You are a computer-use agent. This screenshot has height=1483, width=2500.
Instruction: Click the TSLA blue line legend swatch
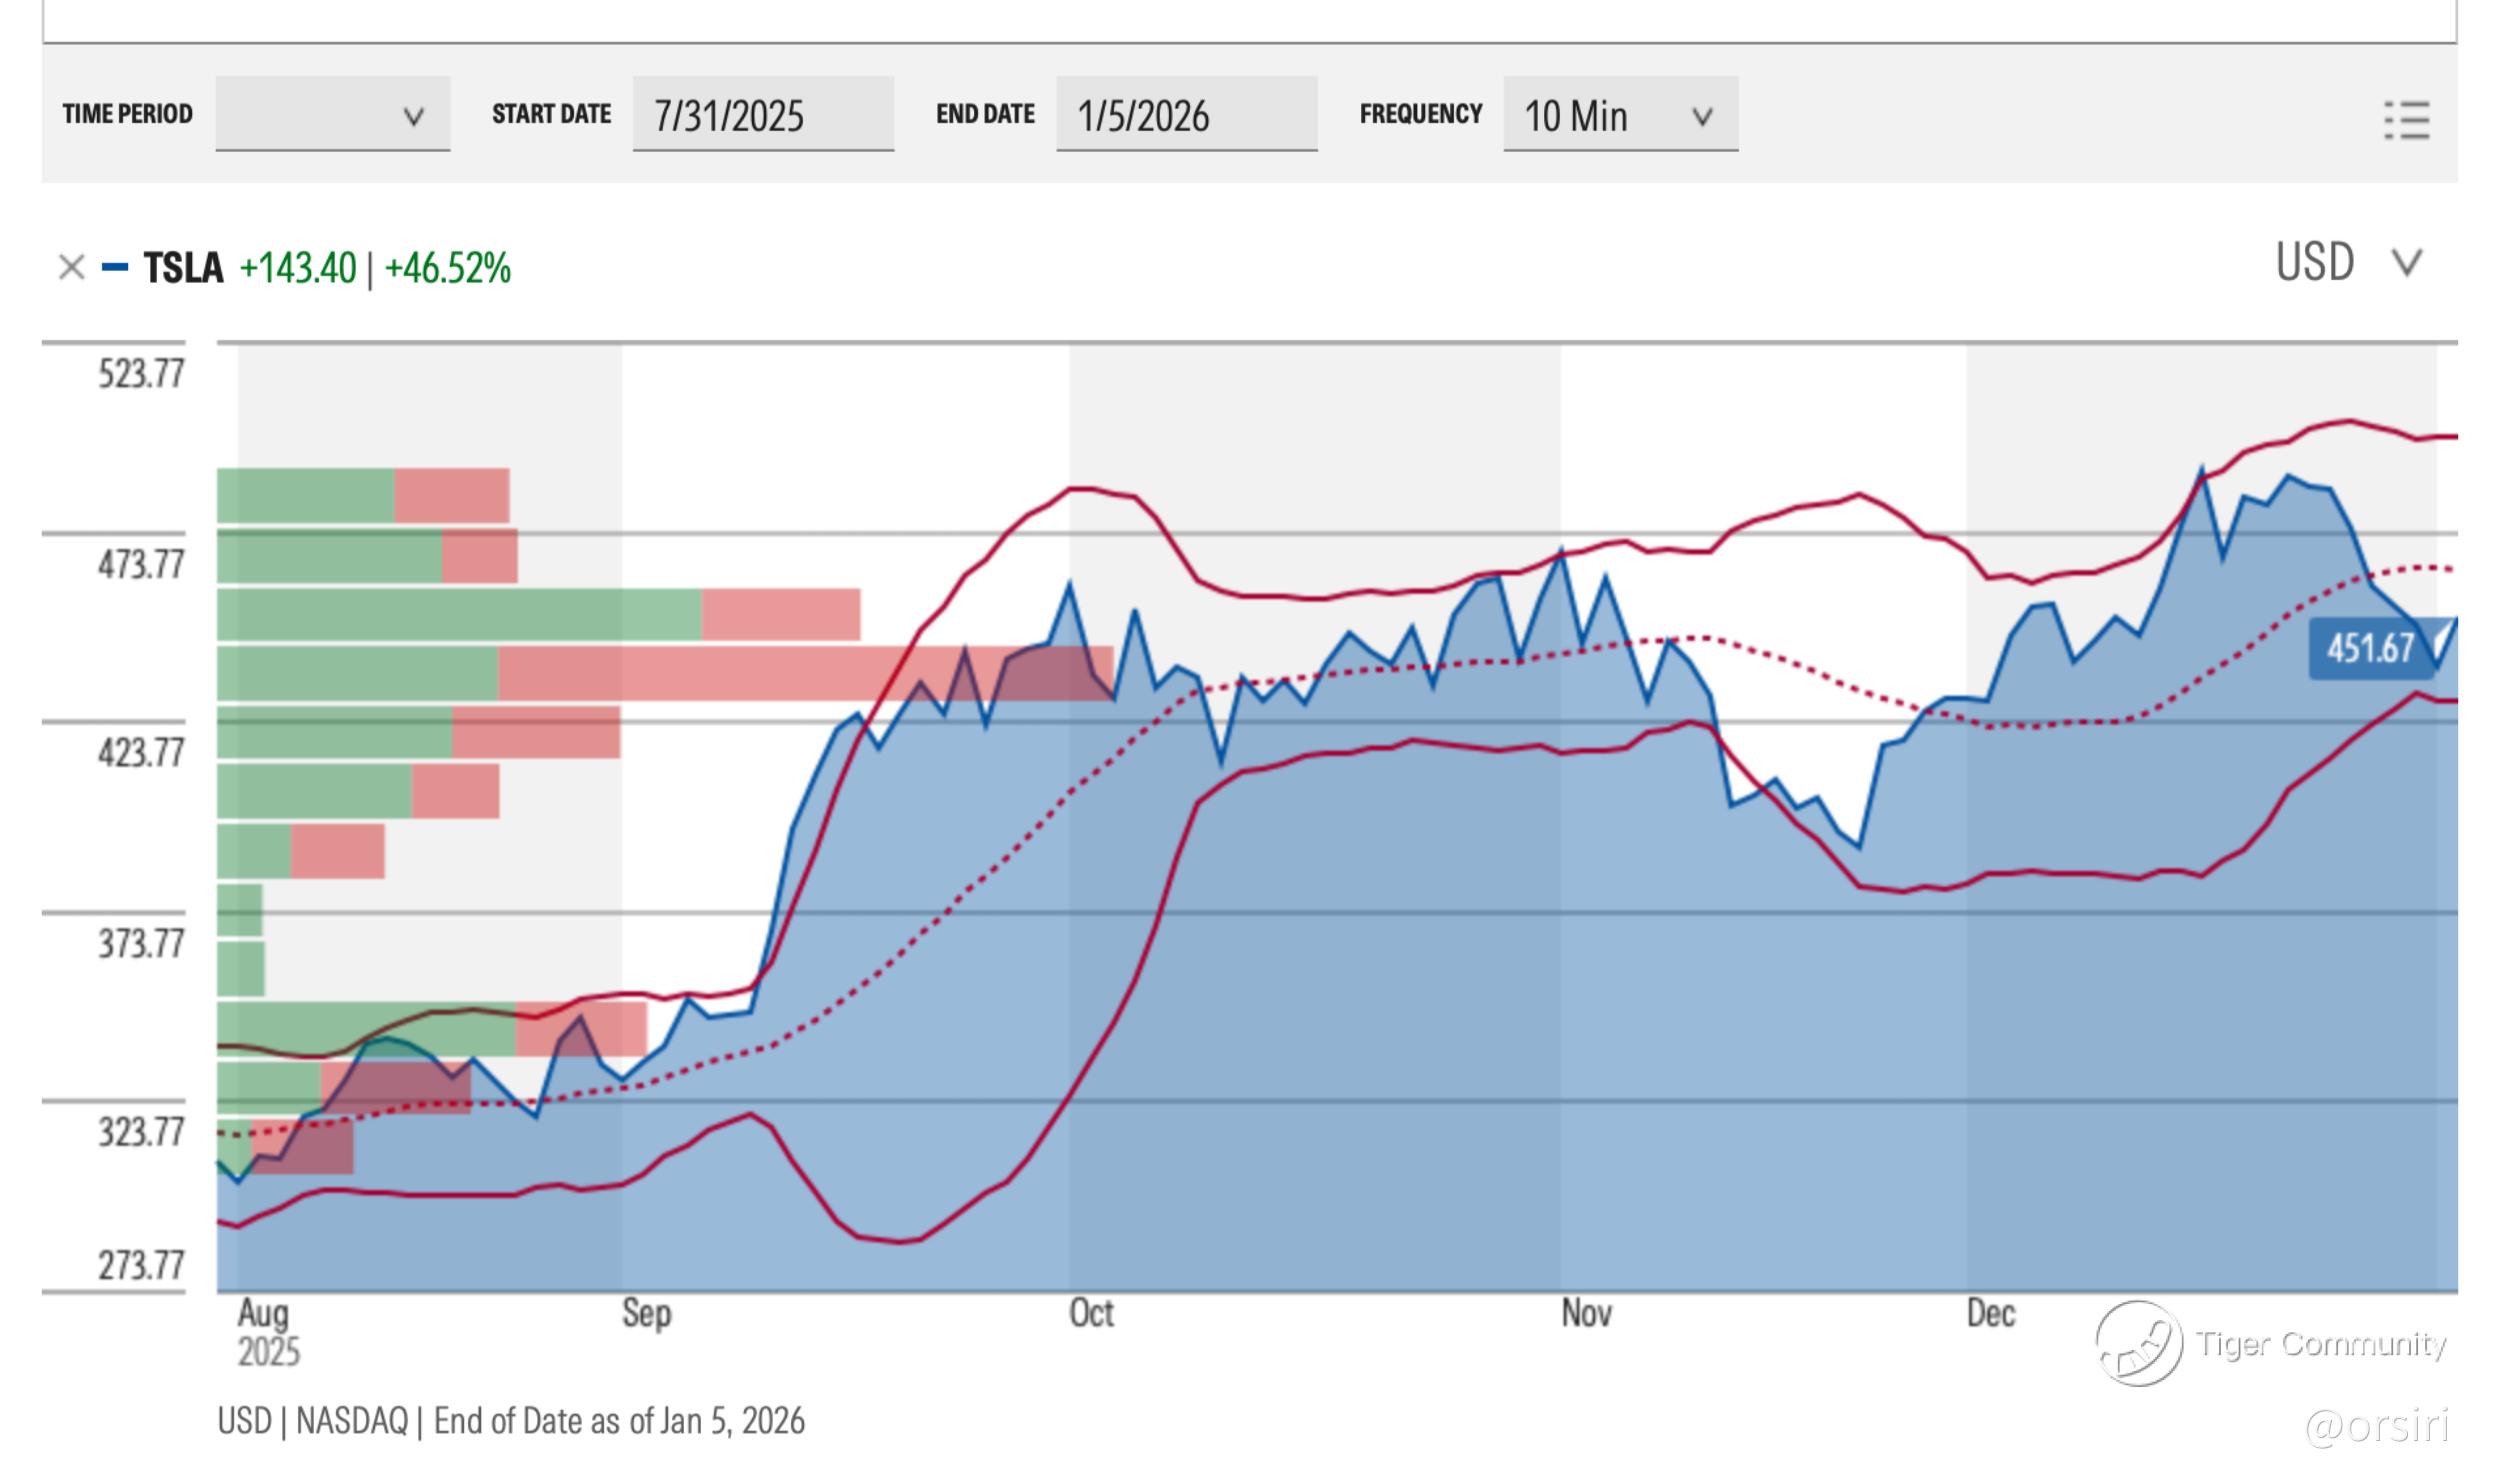click(x=115, y=268)
